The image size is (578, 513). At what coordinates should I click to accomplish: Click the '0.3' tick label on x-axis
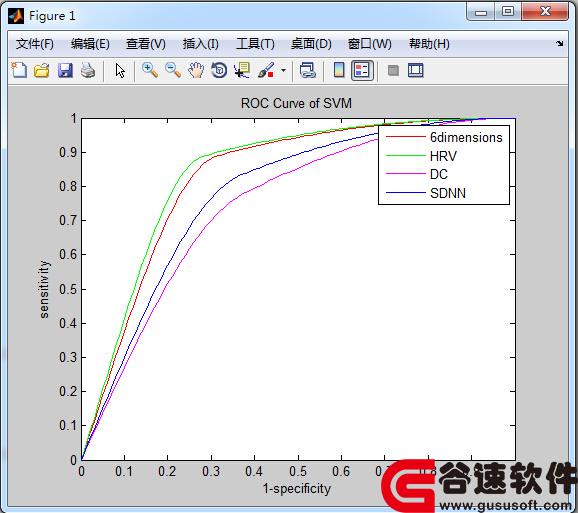211,471
